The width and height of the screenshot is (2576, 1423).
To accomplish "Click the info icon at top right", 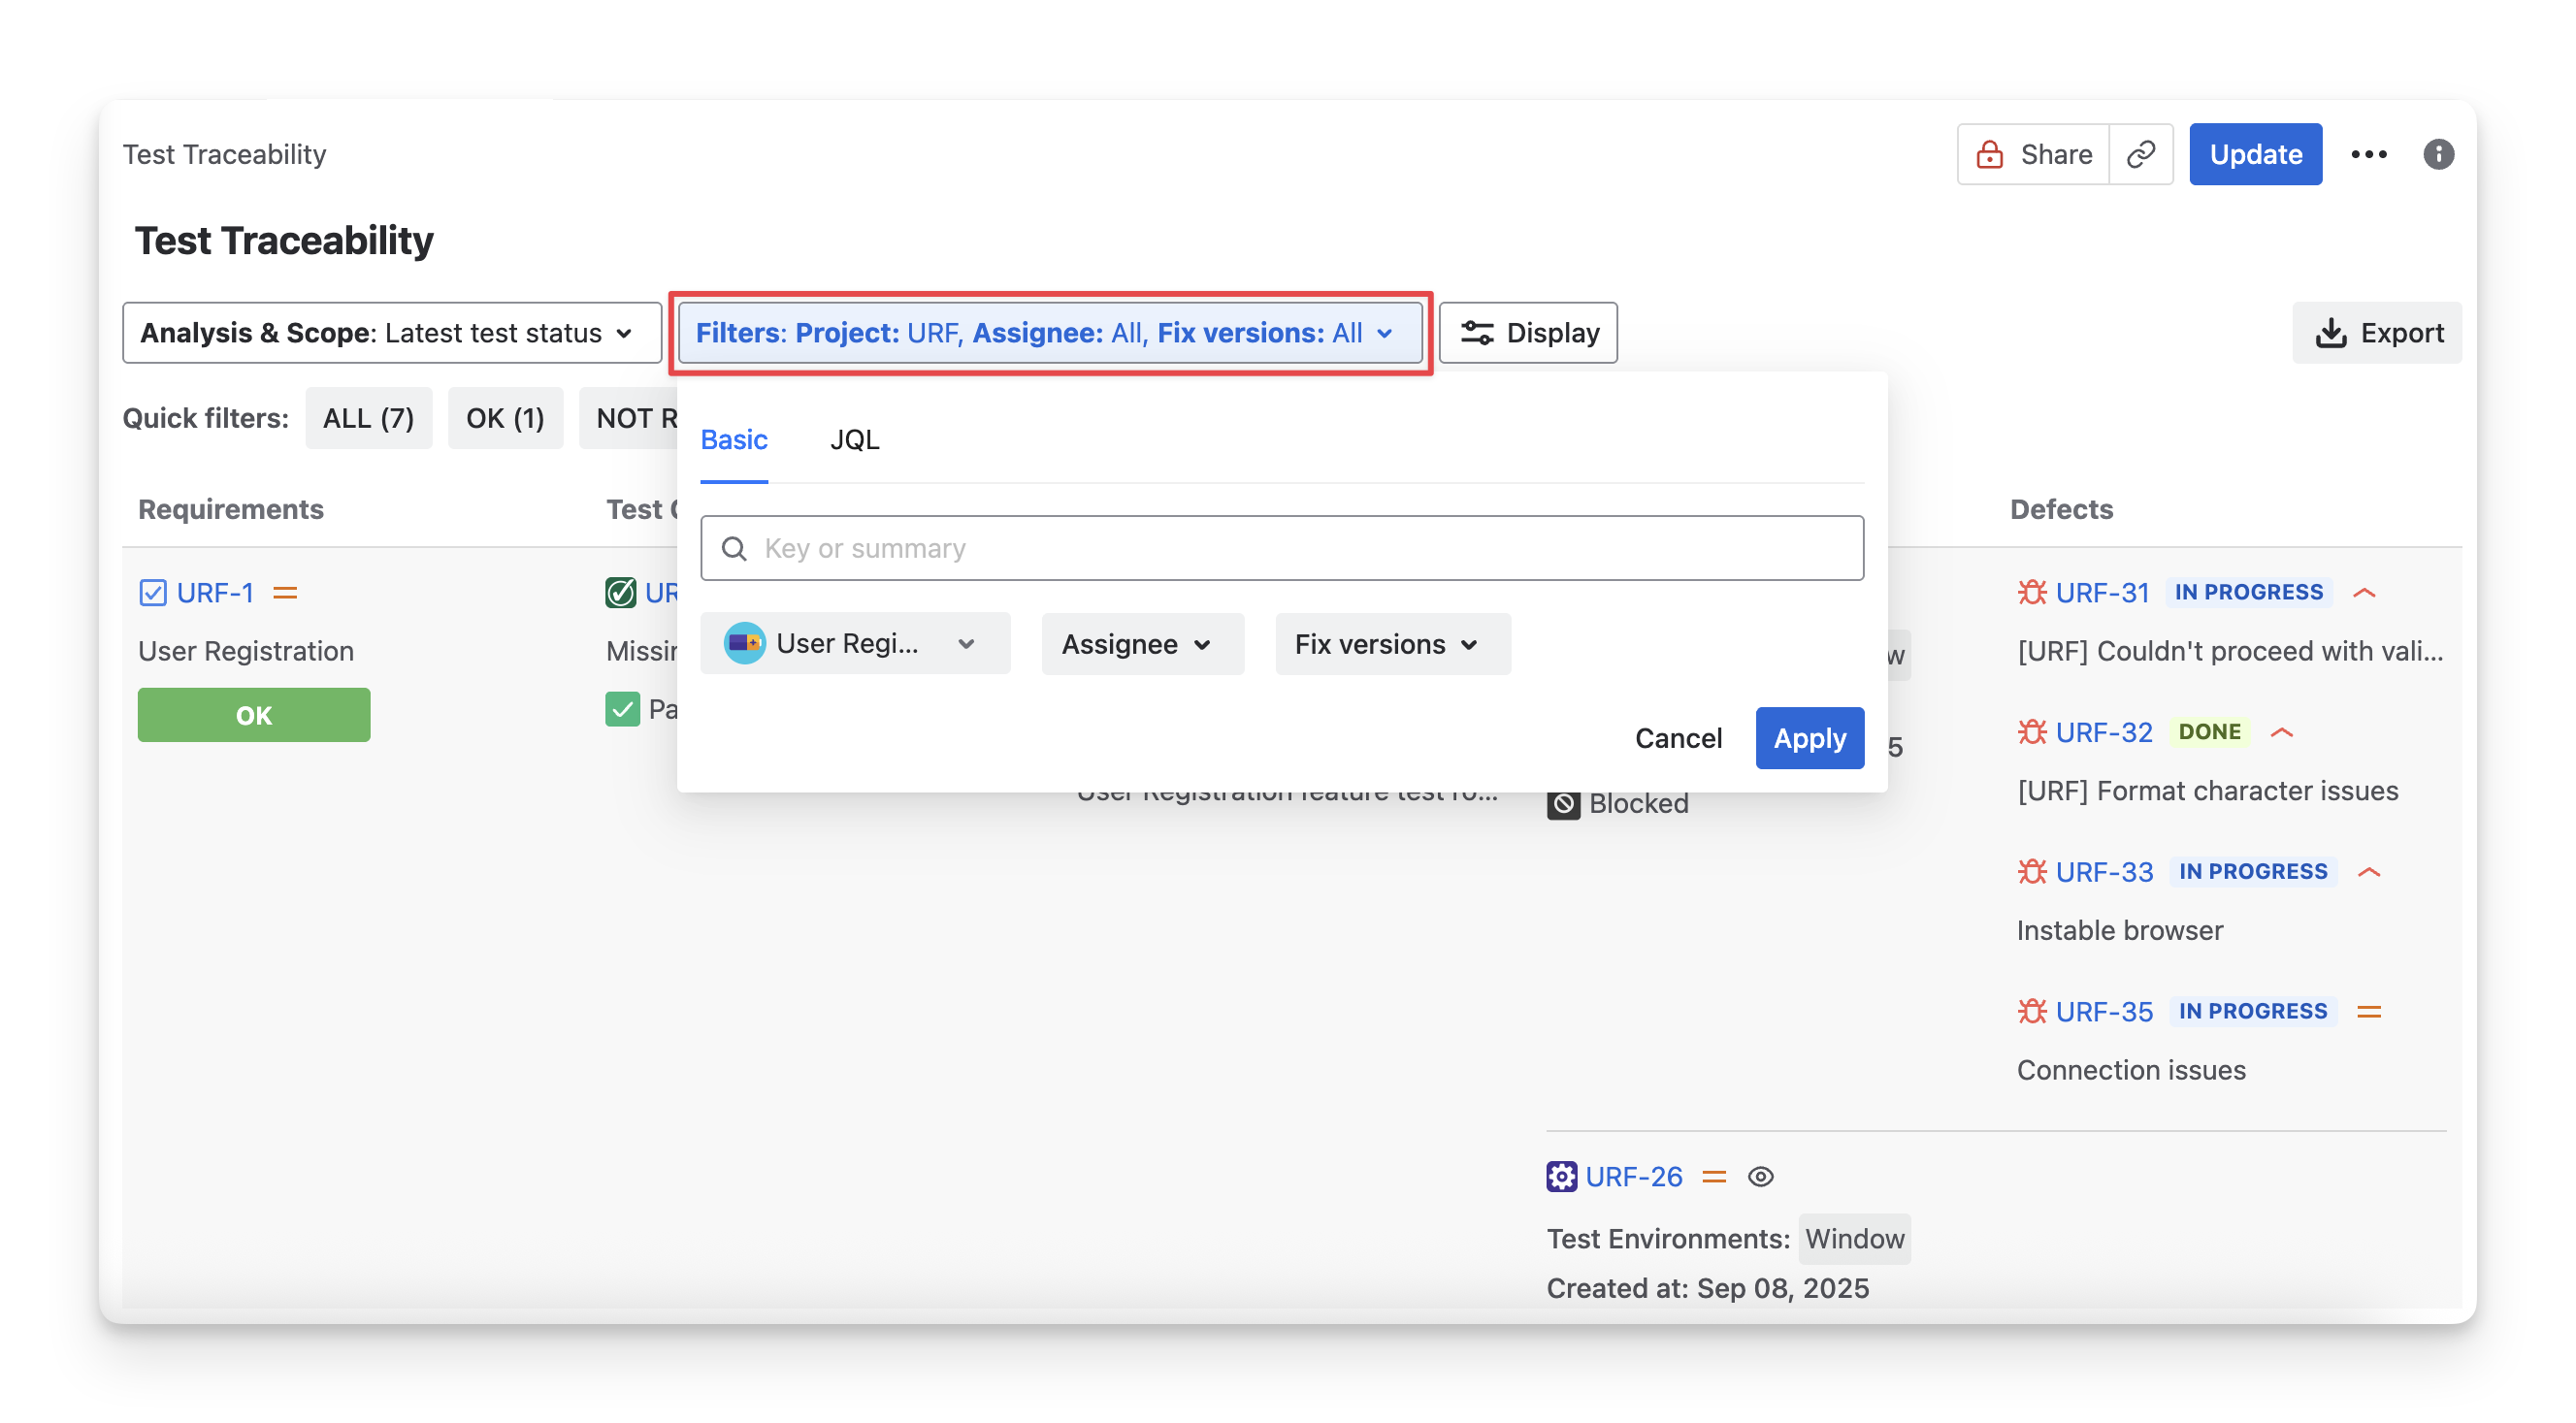I will coord(2438,154).
